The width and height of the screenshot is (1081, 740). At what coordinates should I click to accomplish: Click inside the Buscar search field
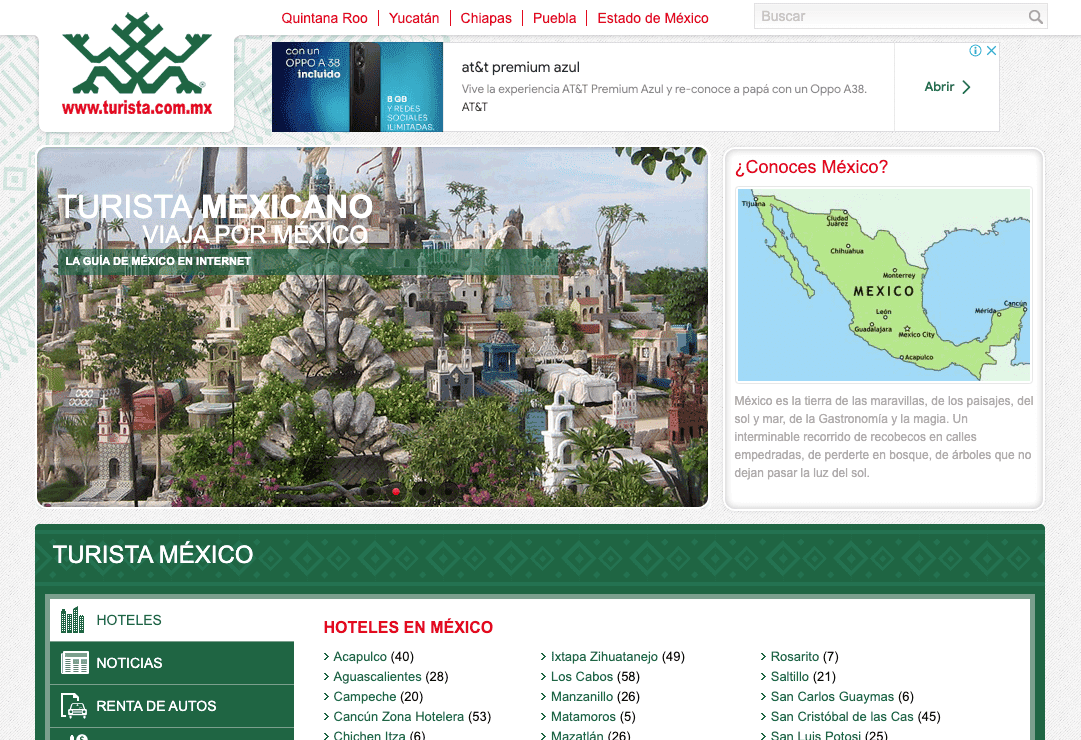[x=890, y=16]
